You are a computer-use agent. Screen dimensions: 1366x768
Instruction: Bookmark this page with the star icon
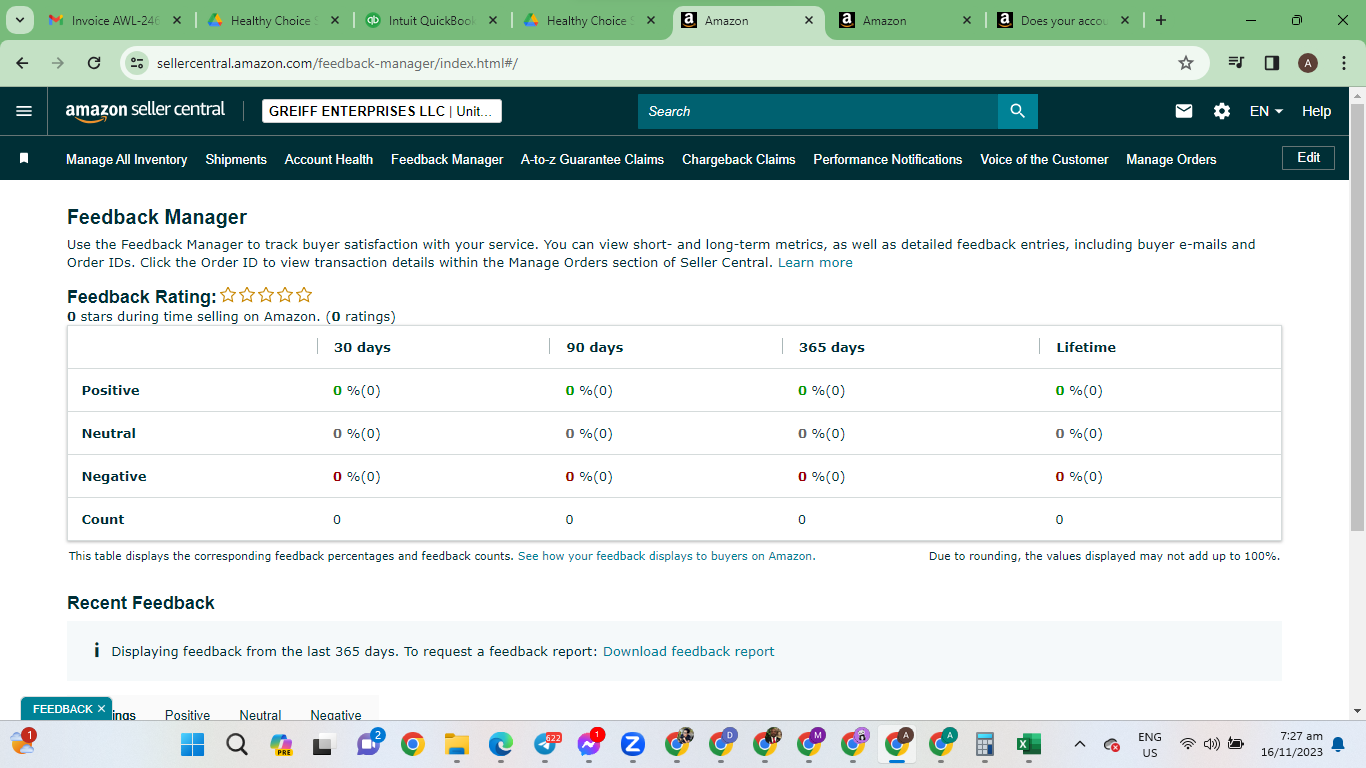click(x=1186, y=63)
